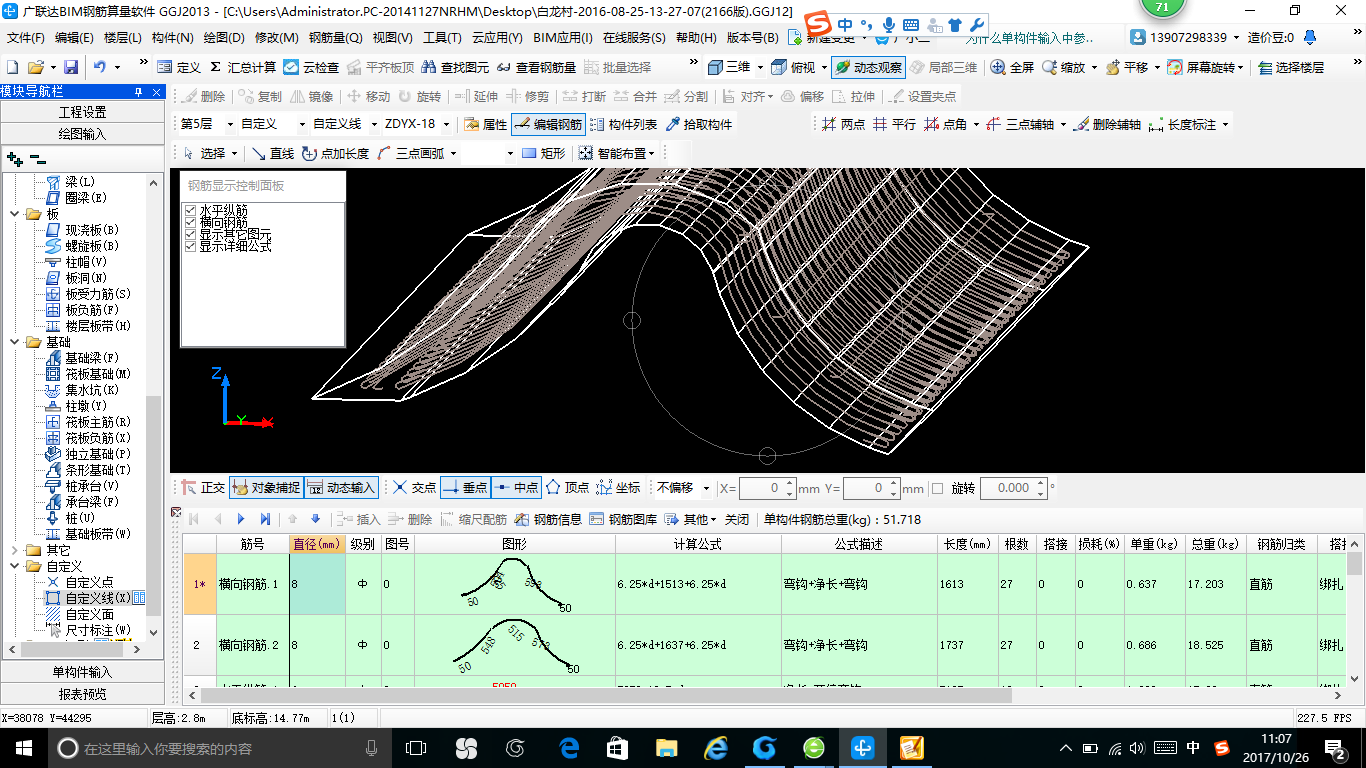The height and width of the screenshot is (768, 1366).
Task: Select 选择楼层 floor selection tool
Action: pyautogui.click(x=1291, y=67)
